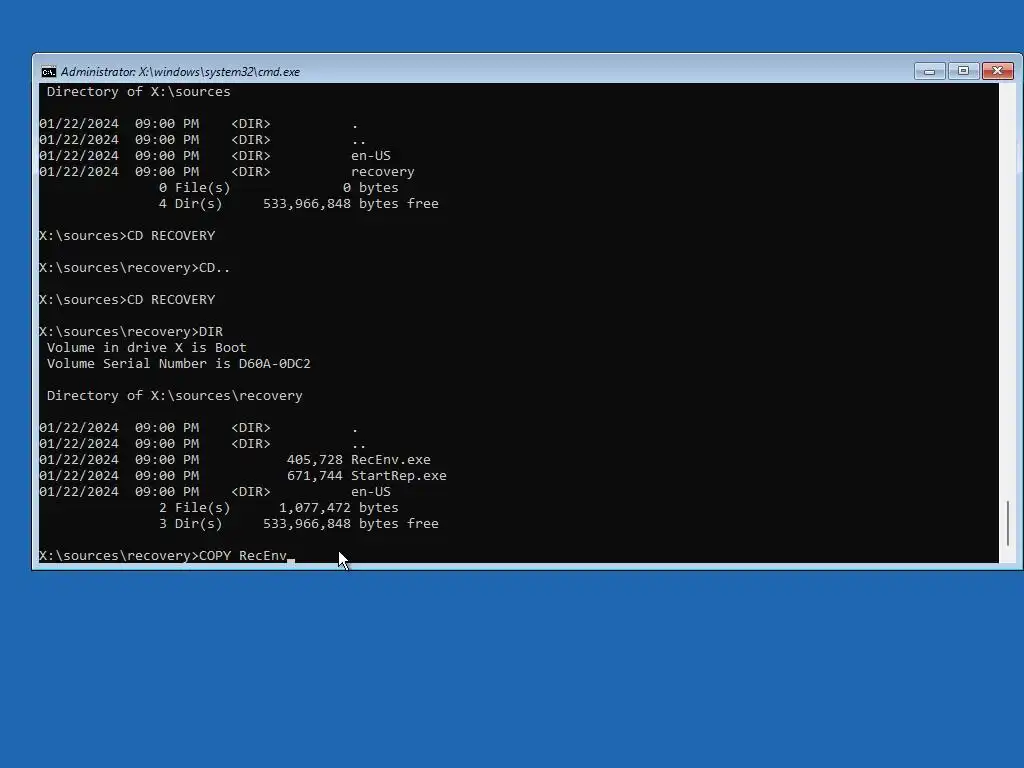
Task: Click the 3 Dir(s) bytes free line
Action: point(298,524)
